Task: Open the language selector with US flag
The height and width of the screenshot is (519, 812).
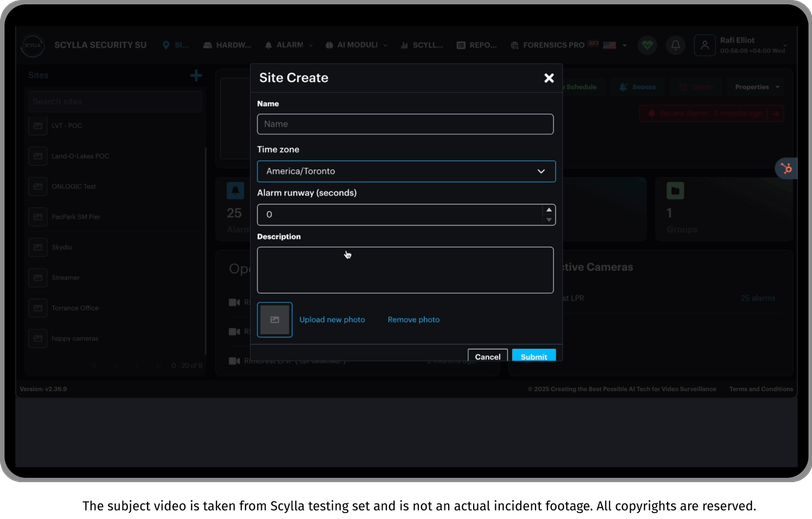Action: click(x=615, y=45)
